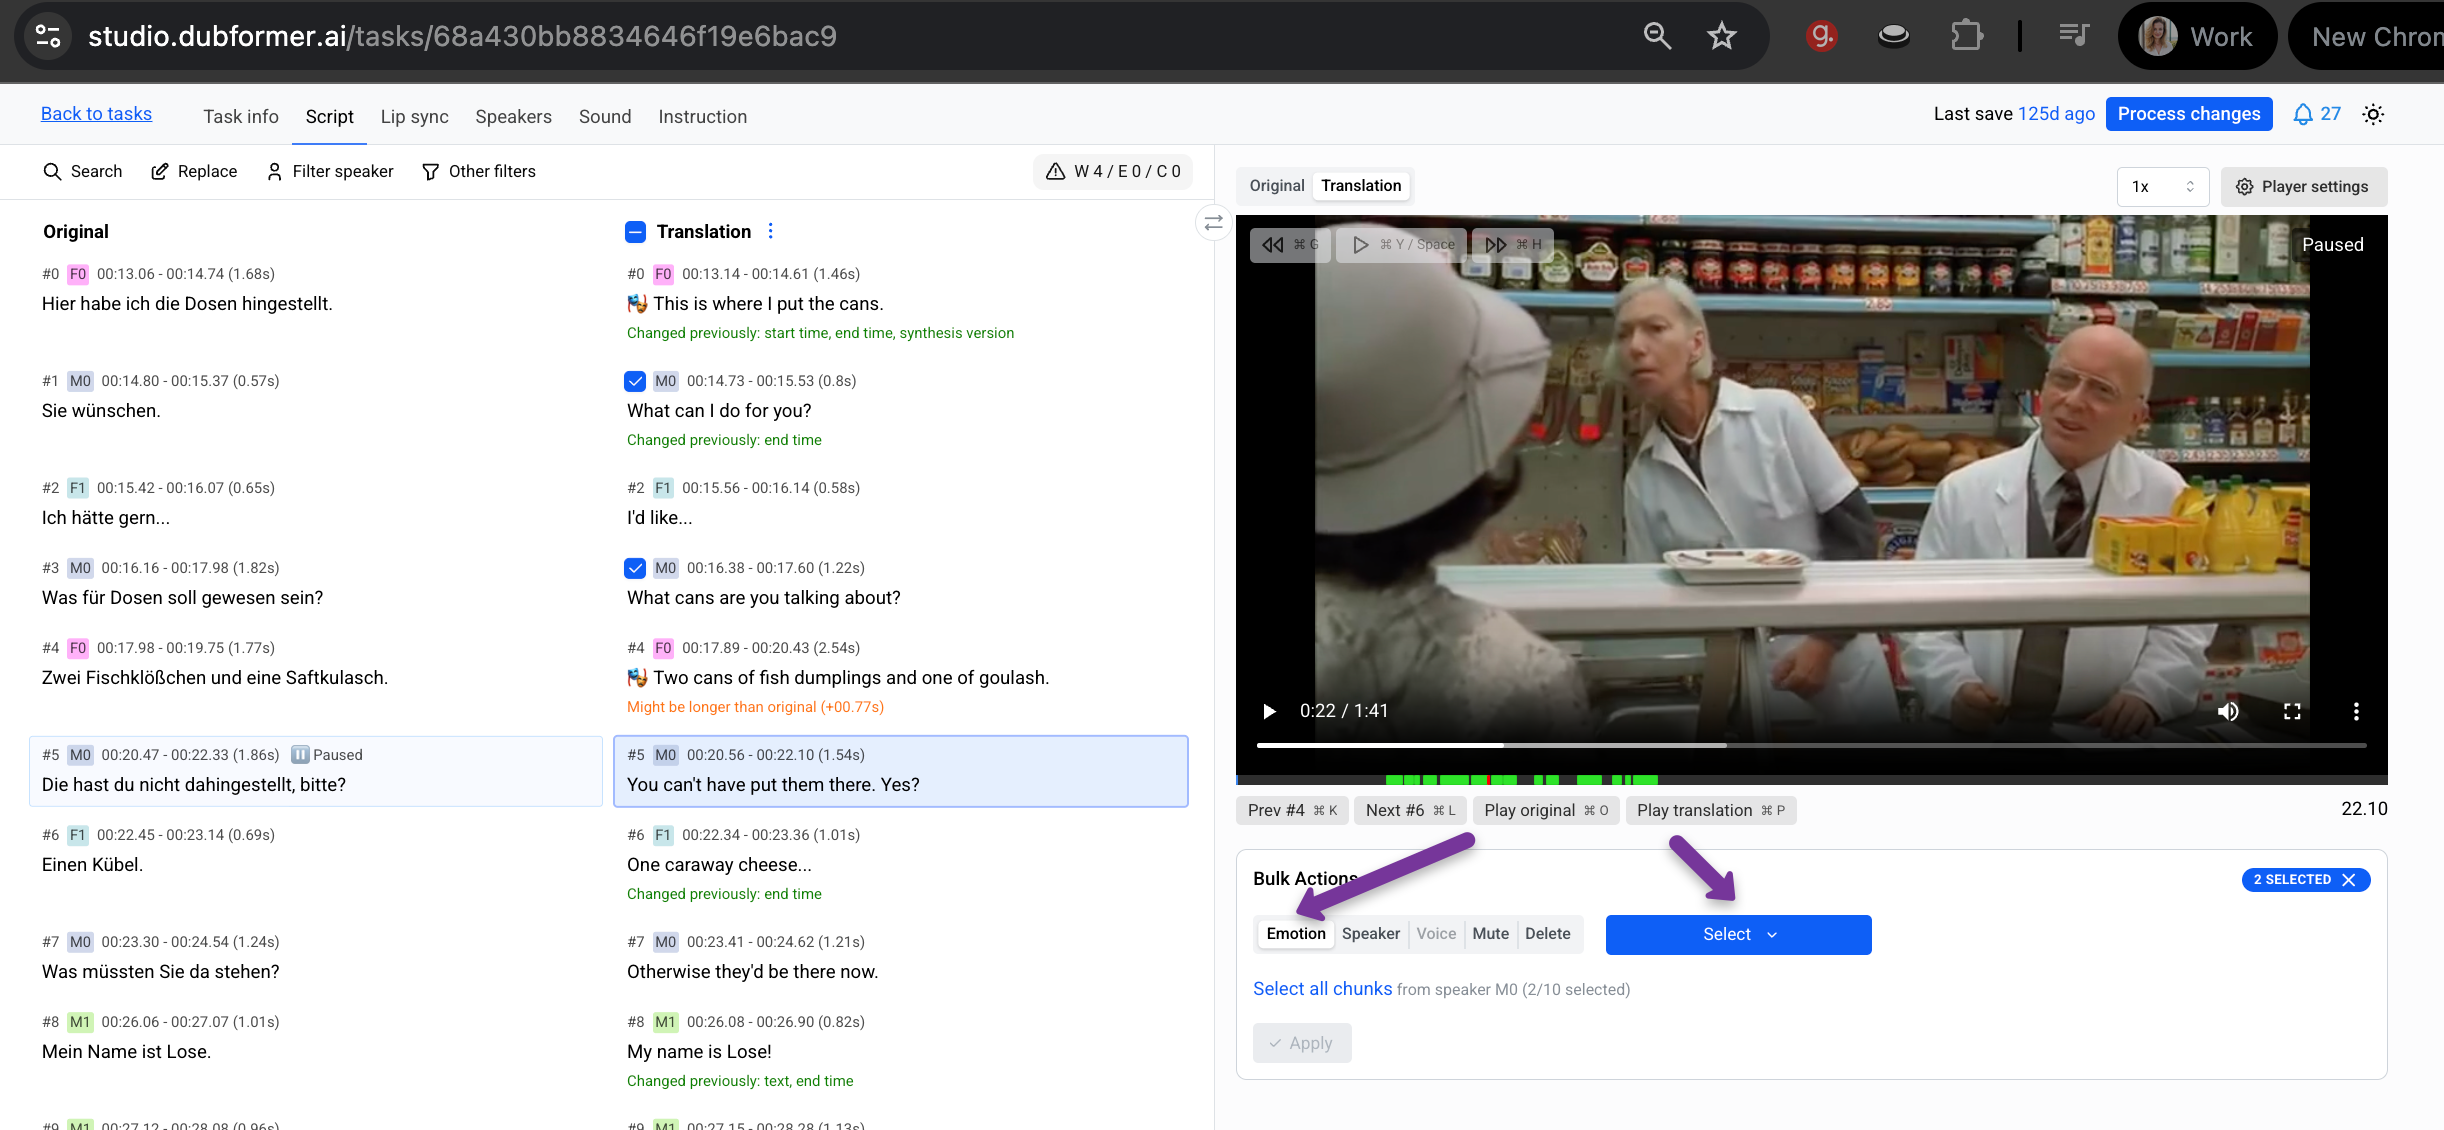This screenshot has height=1130, width=2444.
Task: Open the media control playlist icon
Action: click(2074, 36)
